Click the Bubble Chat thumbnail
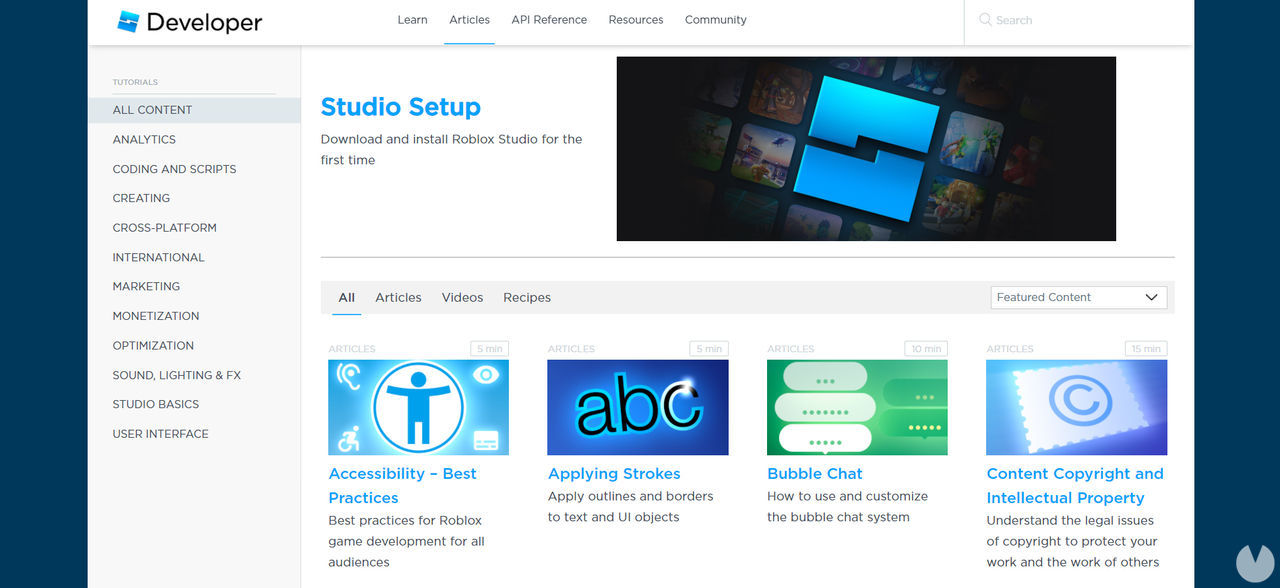 pos(857,407)
